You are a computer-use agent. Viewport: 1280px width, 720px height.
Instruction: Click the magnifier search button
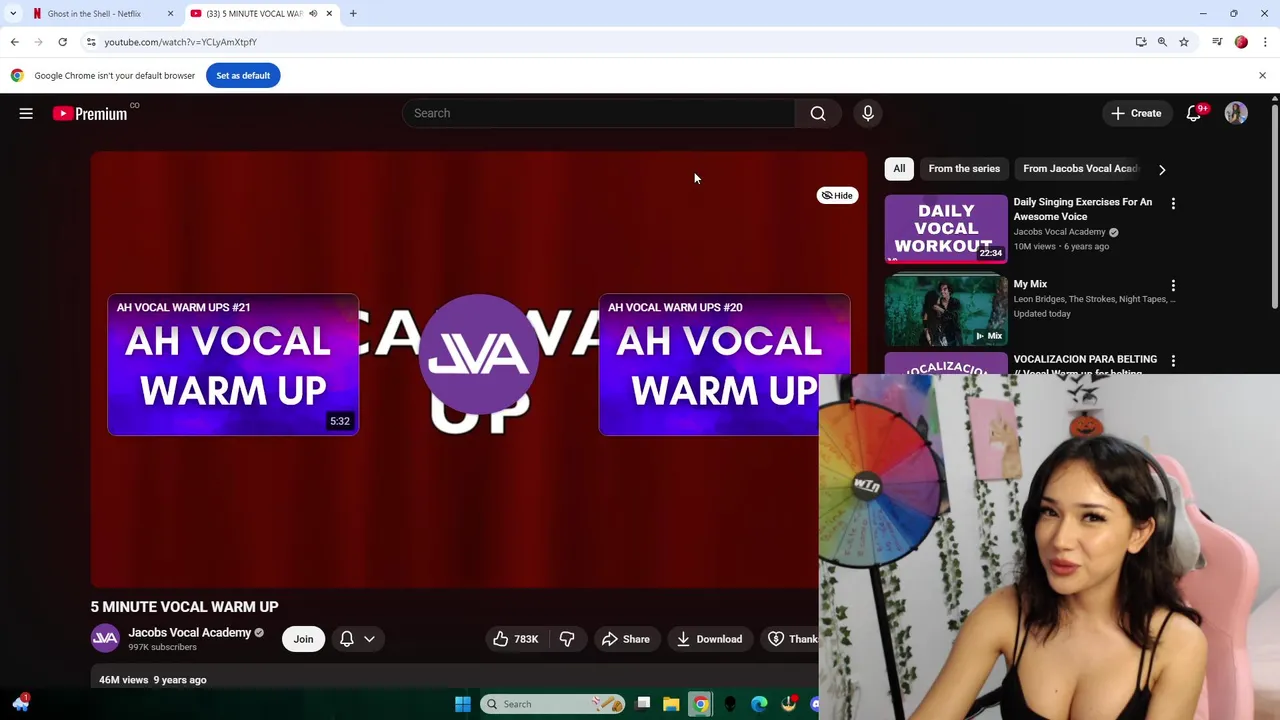tap(818, 113)
